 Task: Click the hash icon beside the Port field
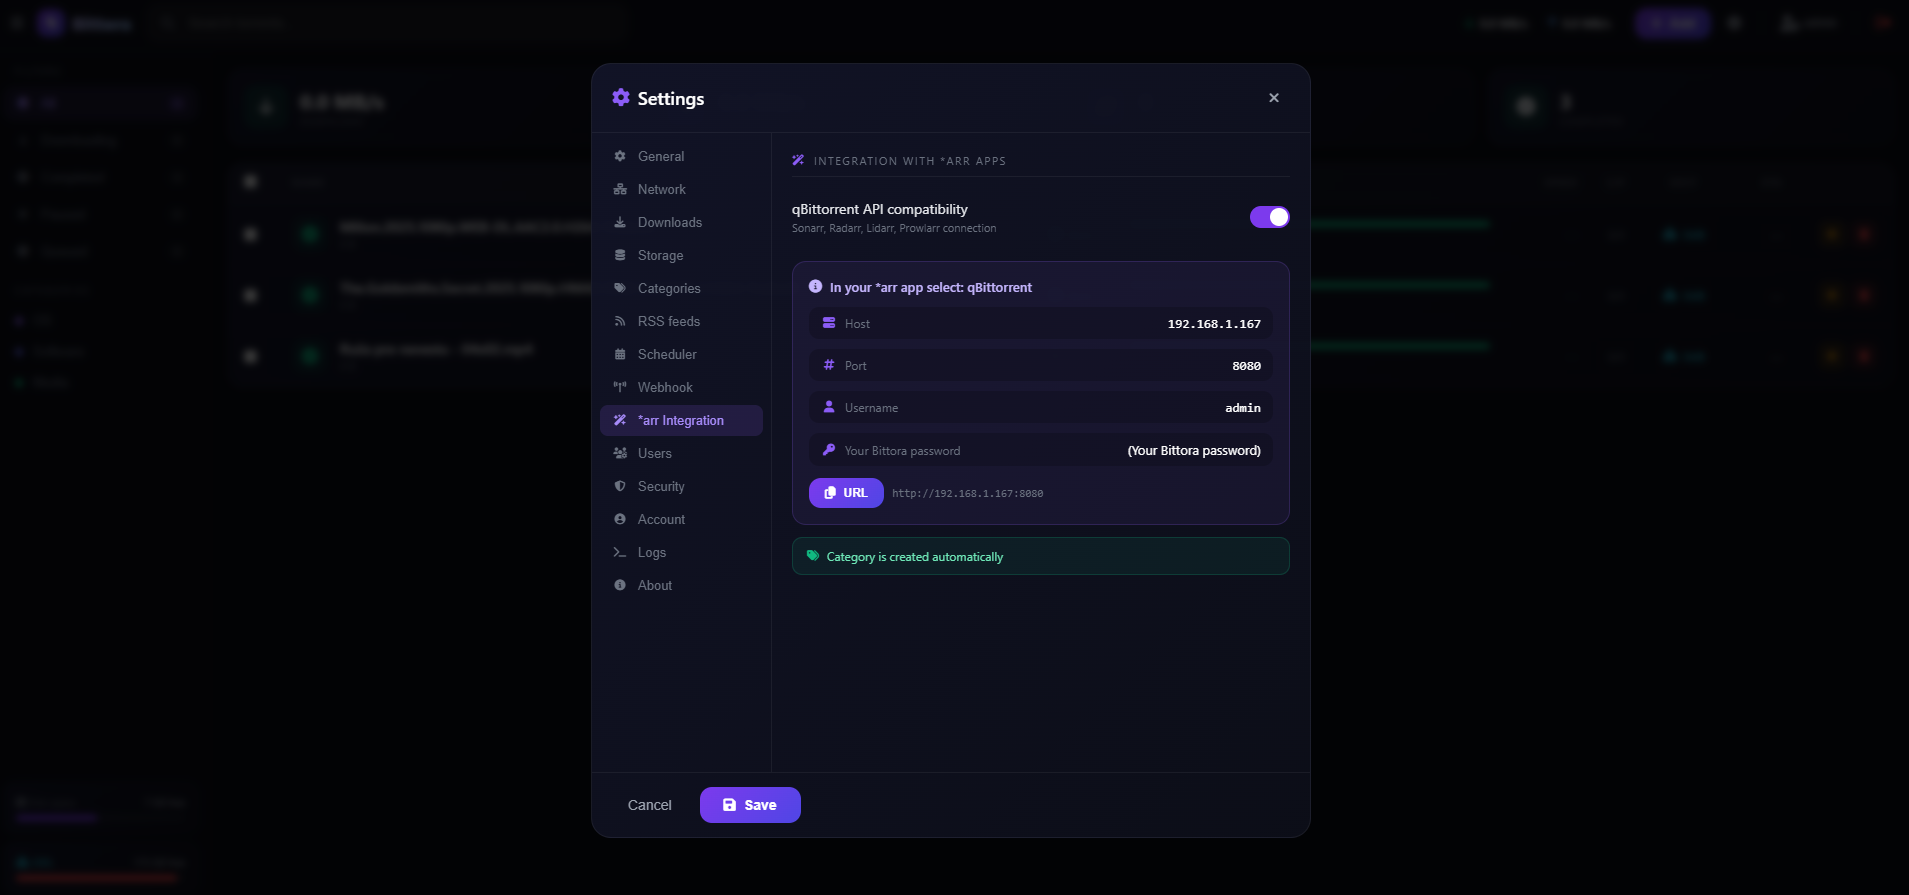point(829,365)
